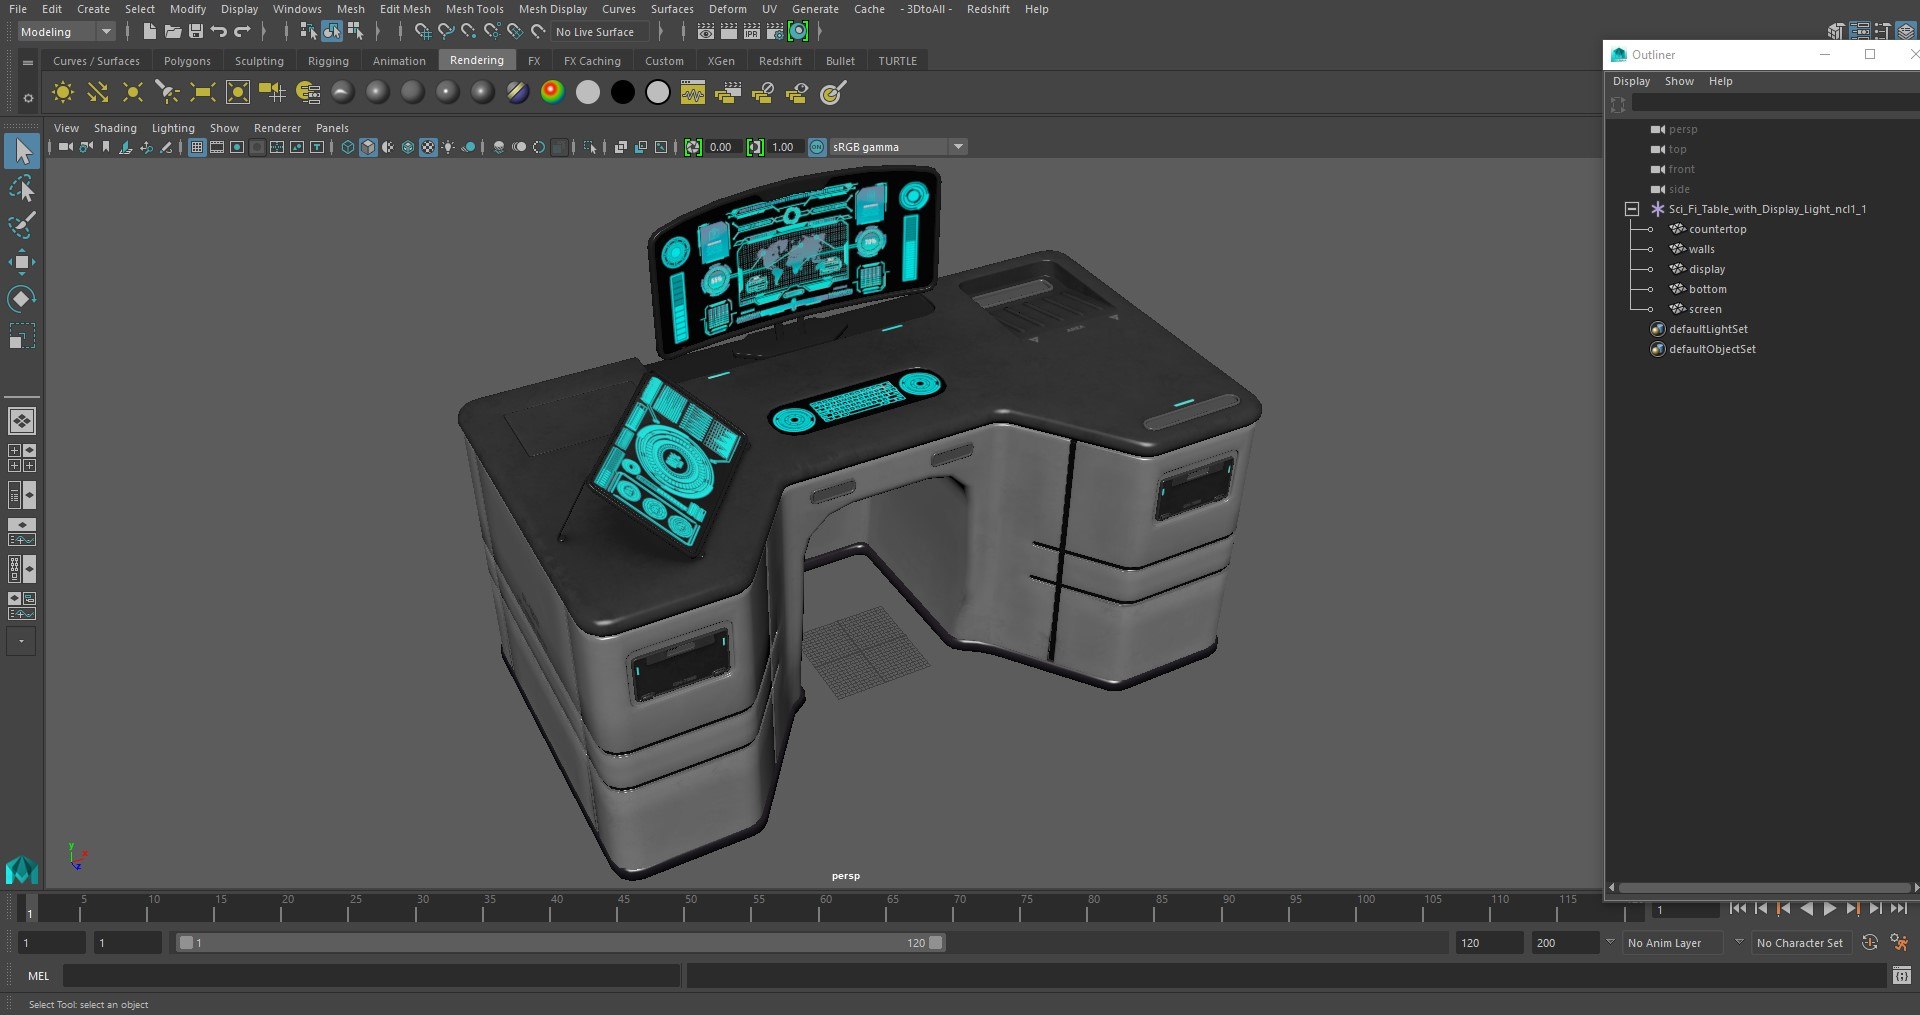The image size is (1920, 1015).
Task: Toggle the film gate display
Action: tap(217, 147)
